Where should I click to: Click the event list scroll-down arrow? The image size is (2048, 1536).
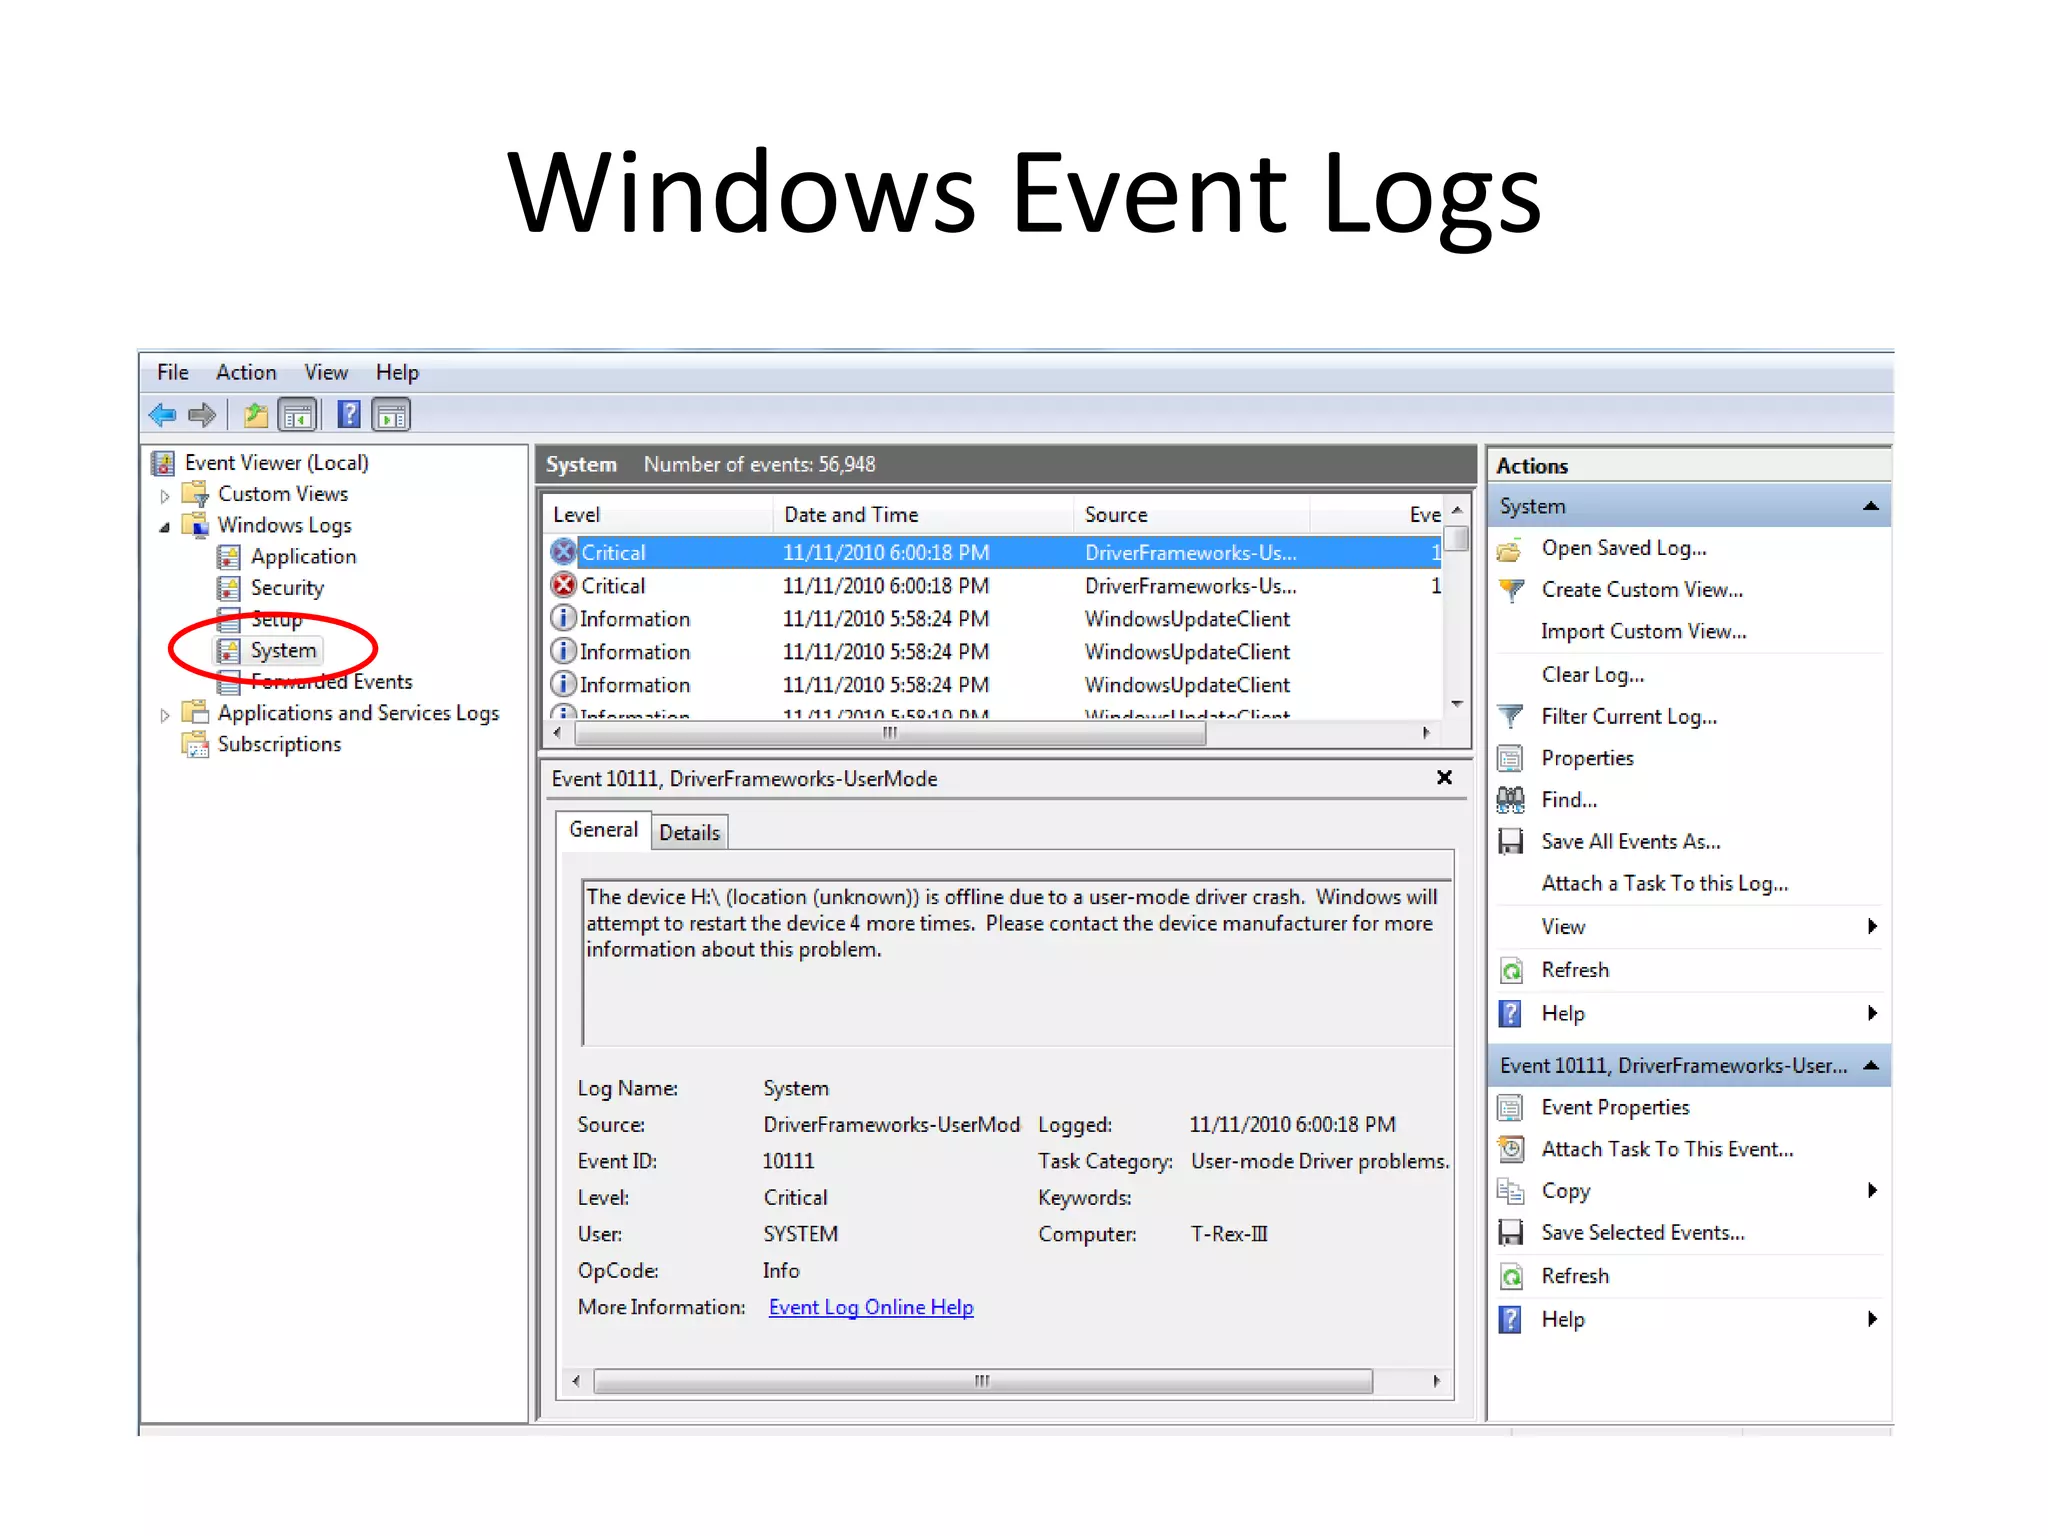[1457, 705]
